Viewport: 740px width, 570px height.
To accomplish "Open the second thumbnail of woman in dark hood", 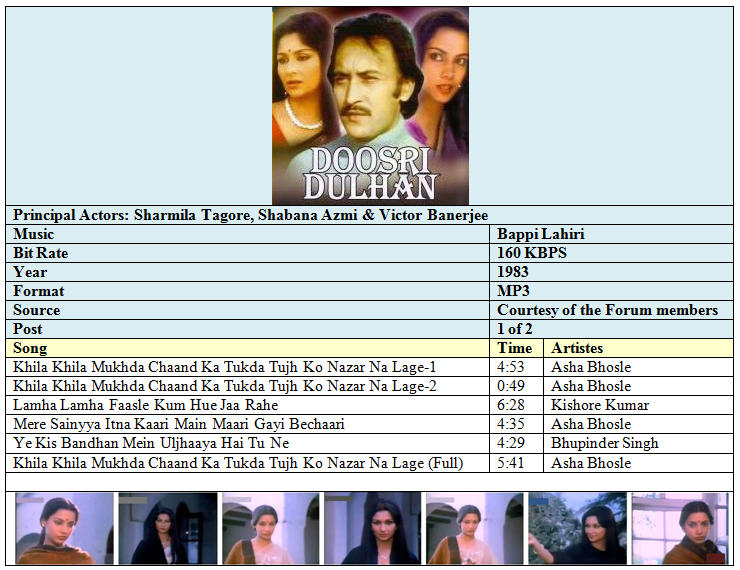I will (168, 528).
